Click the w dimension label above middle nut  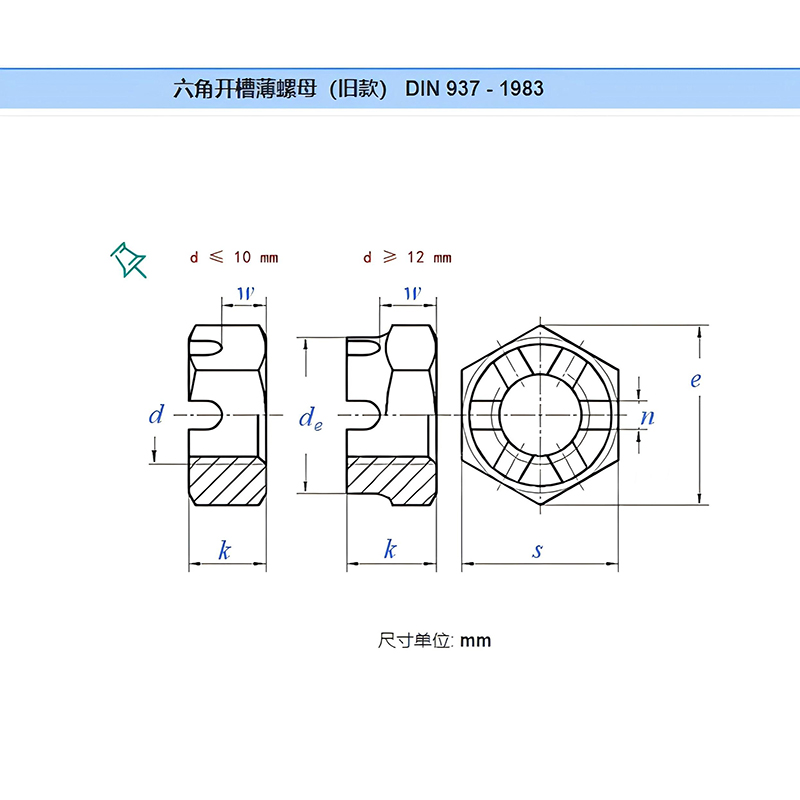click(x=412, y=293)
